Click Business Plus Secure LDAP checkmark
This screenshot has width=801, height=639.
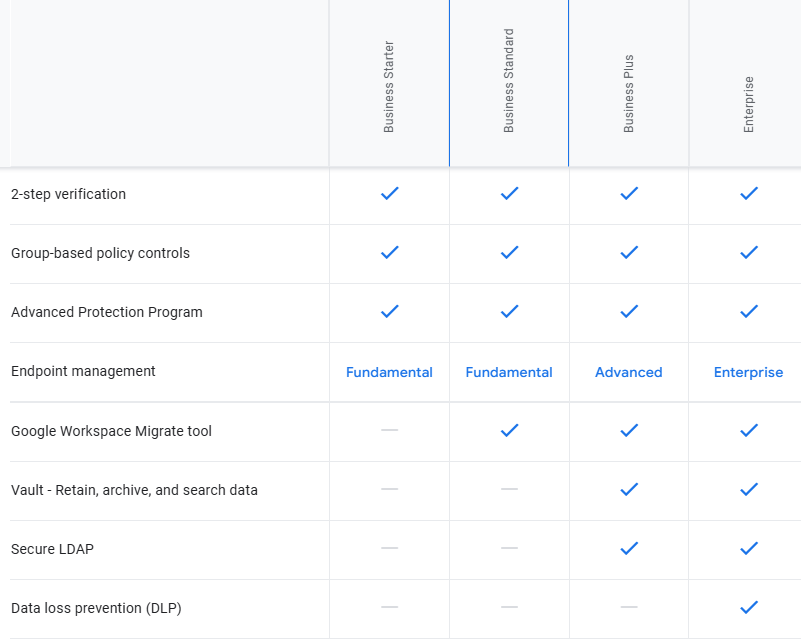629,549
